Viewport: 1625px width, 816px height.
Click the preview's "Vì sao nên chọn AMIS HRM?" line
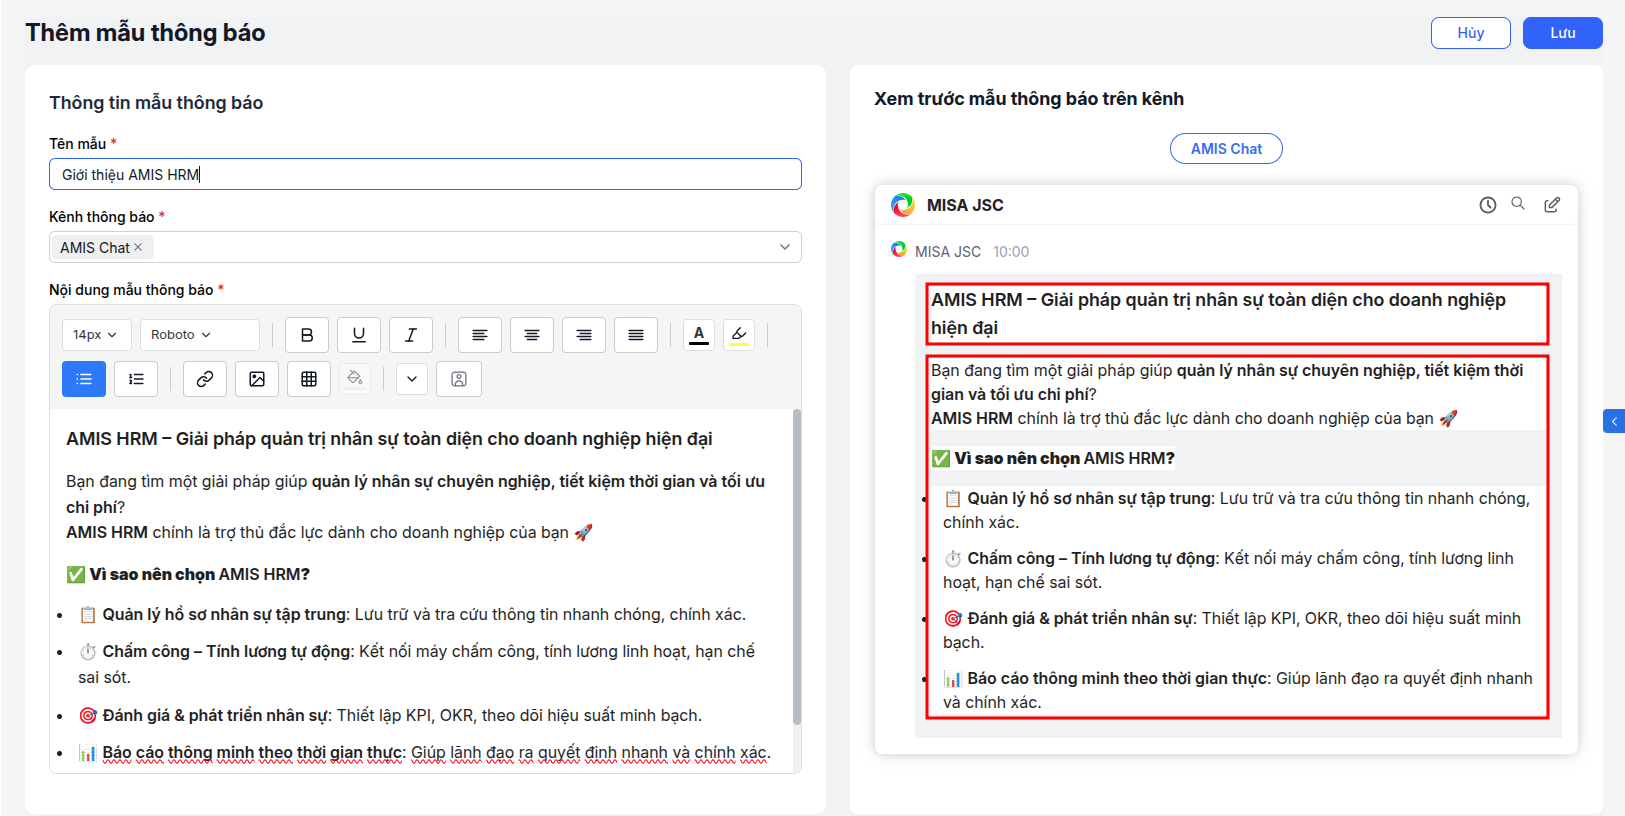click(1053, 458)
